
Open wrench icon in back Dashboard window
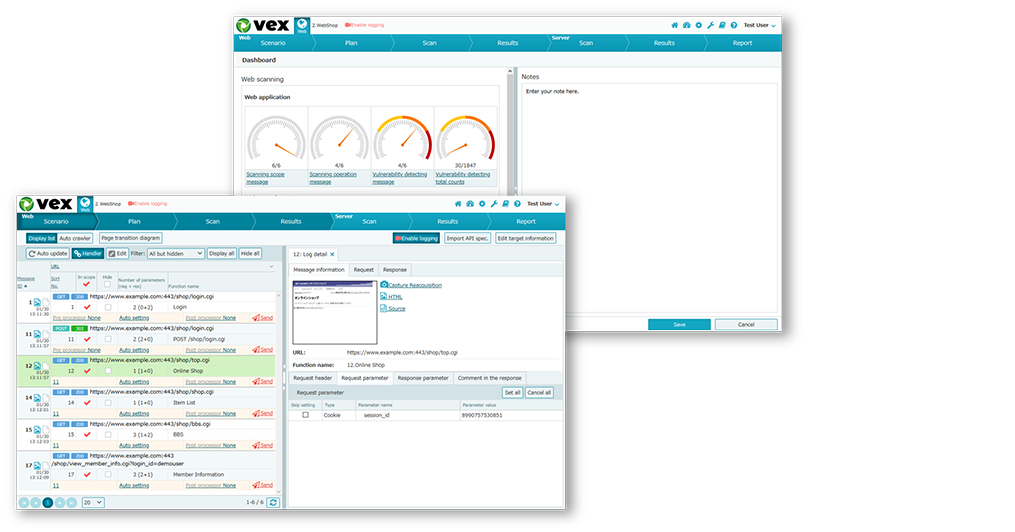coord(710,25)
